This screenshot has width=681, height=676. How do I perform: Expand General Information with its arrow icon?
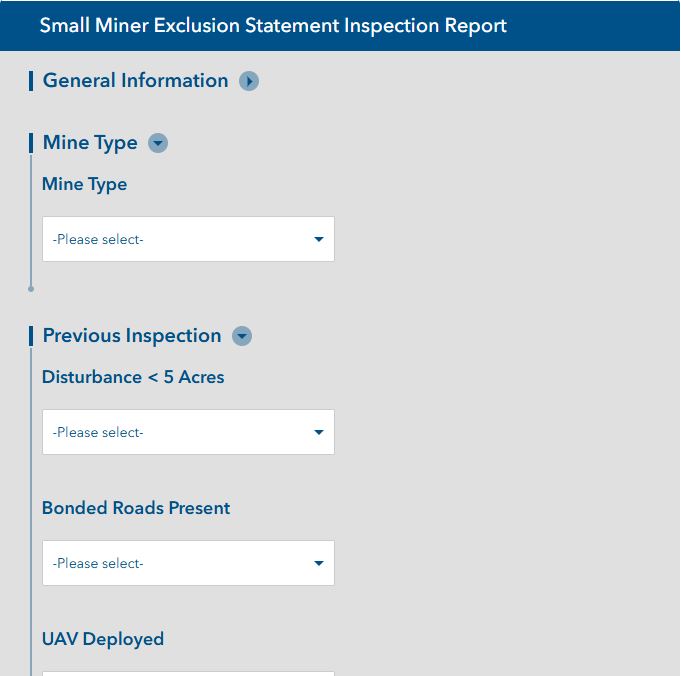tap(249, 81)
